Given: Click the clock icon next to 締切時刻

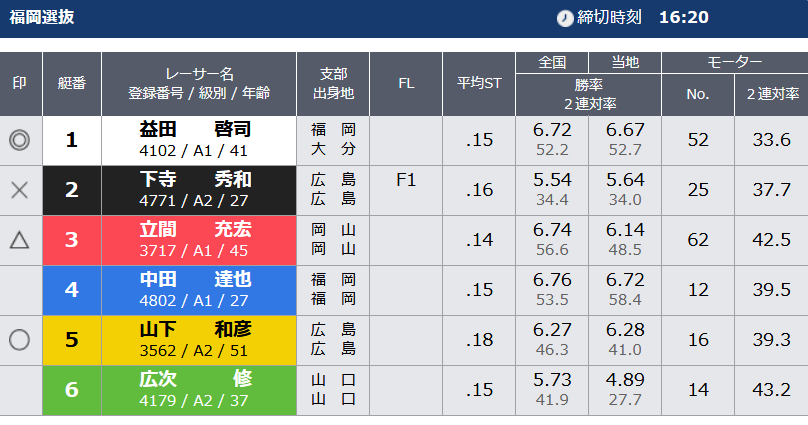Looking at the screenshot, I should pos(565,18).
